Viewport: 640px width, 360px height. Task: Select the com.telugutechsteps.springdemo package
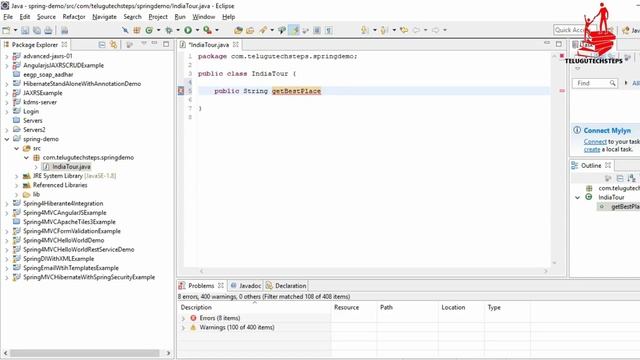pos(88,158)
